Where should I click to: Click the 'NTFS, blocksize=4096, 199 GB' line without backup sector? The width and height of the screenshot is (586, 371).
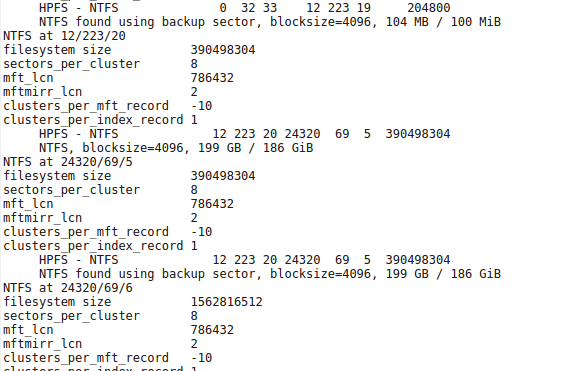[176, 148]
